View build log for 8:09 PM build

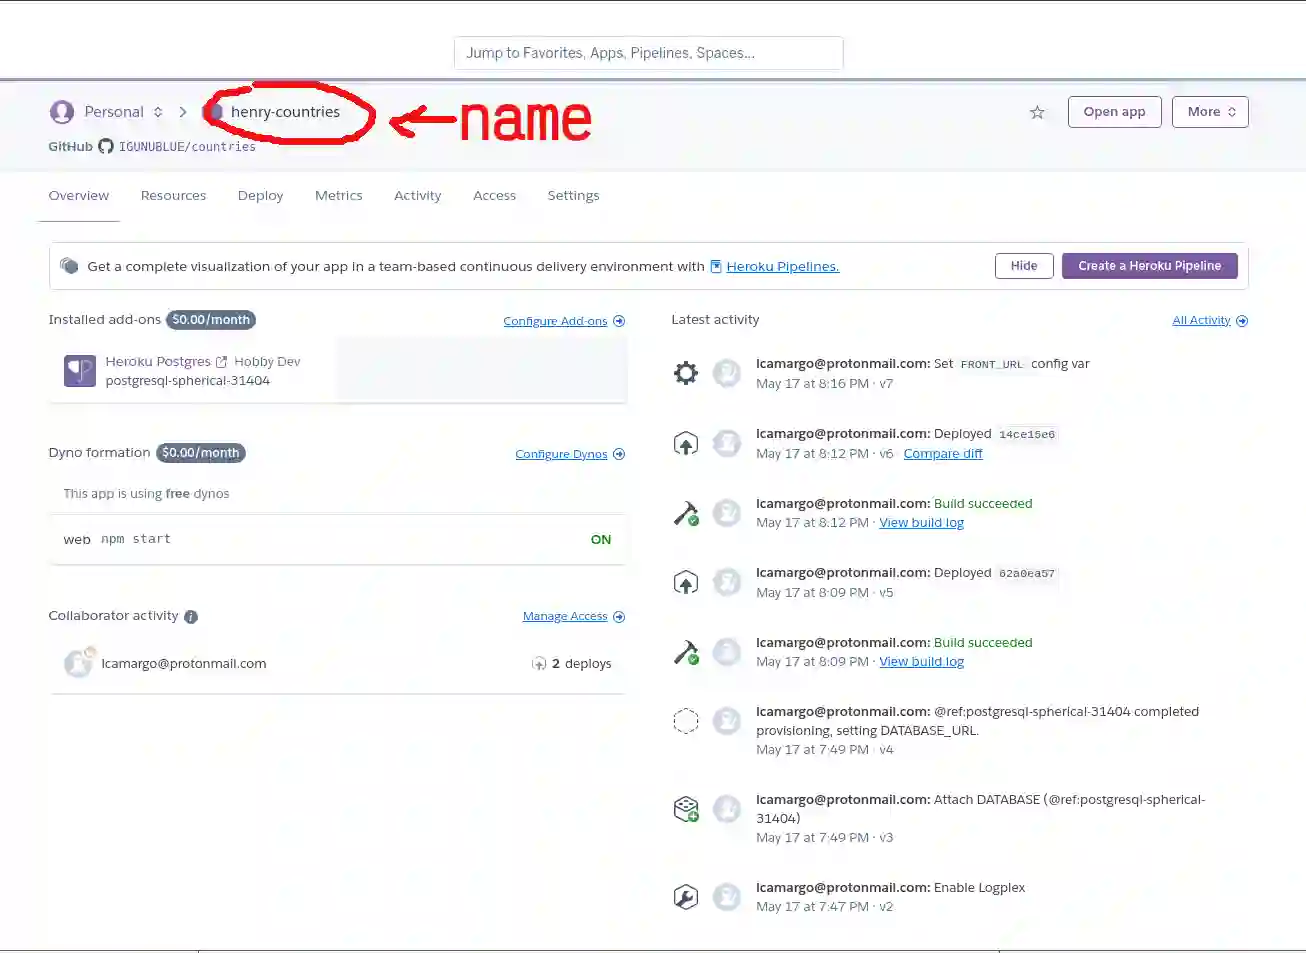[x=922, y=662]
